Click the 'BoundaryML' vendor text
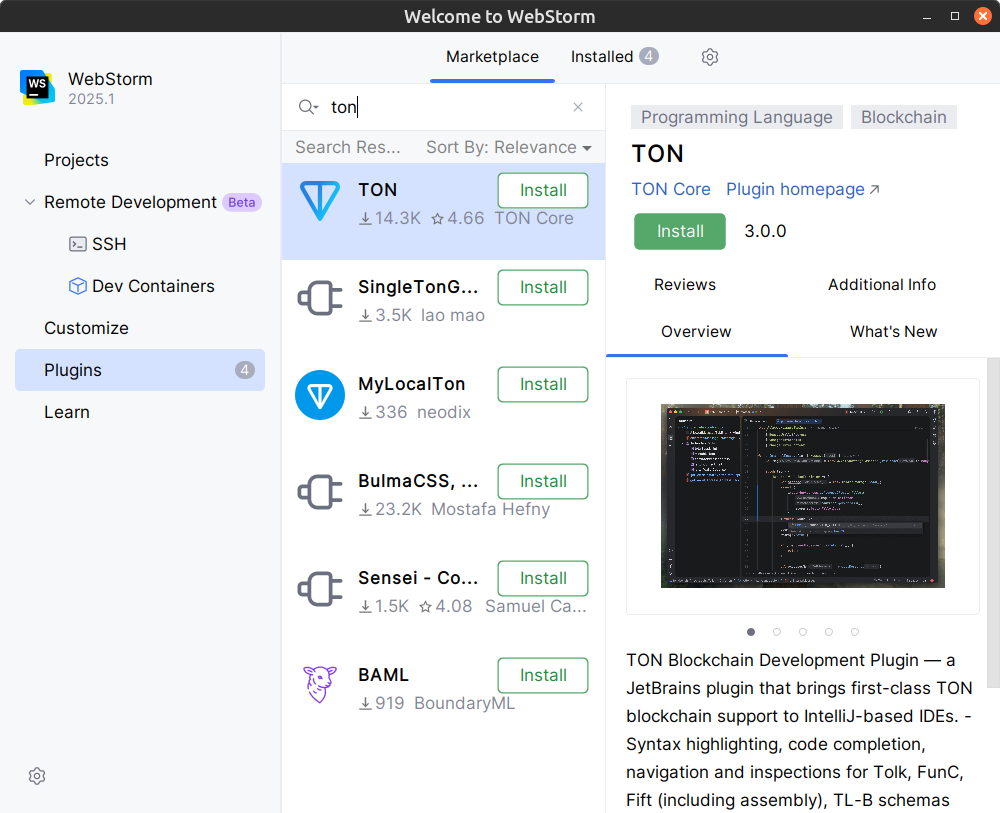 click(464, 703)
